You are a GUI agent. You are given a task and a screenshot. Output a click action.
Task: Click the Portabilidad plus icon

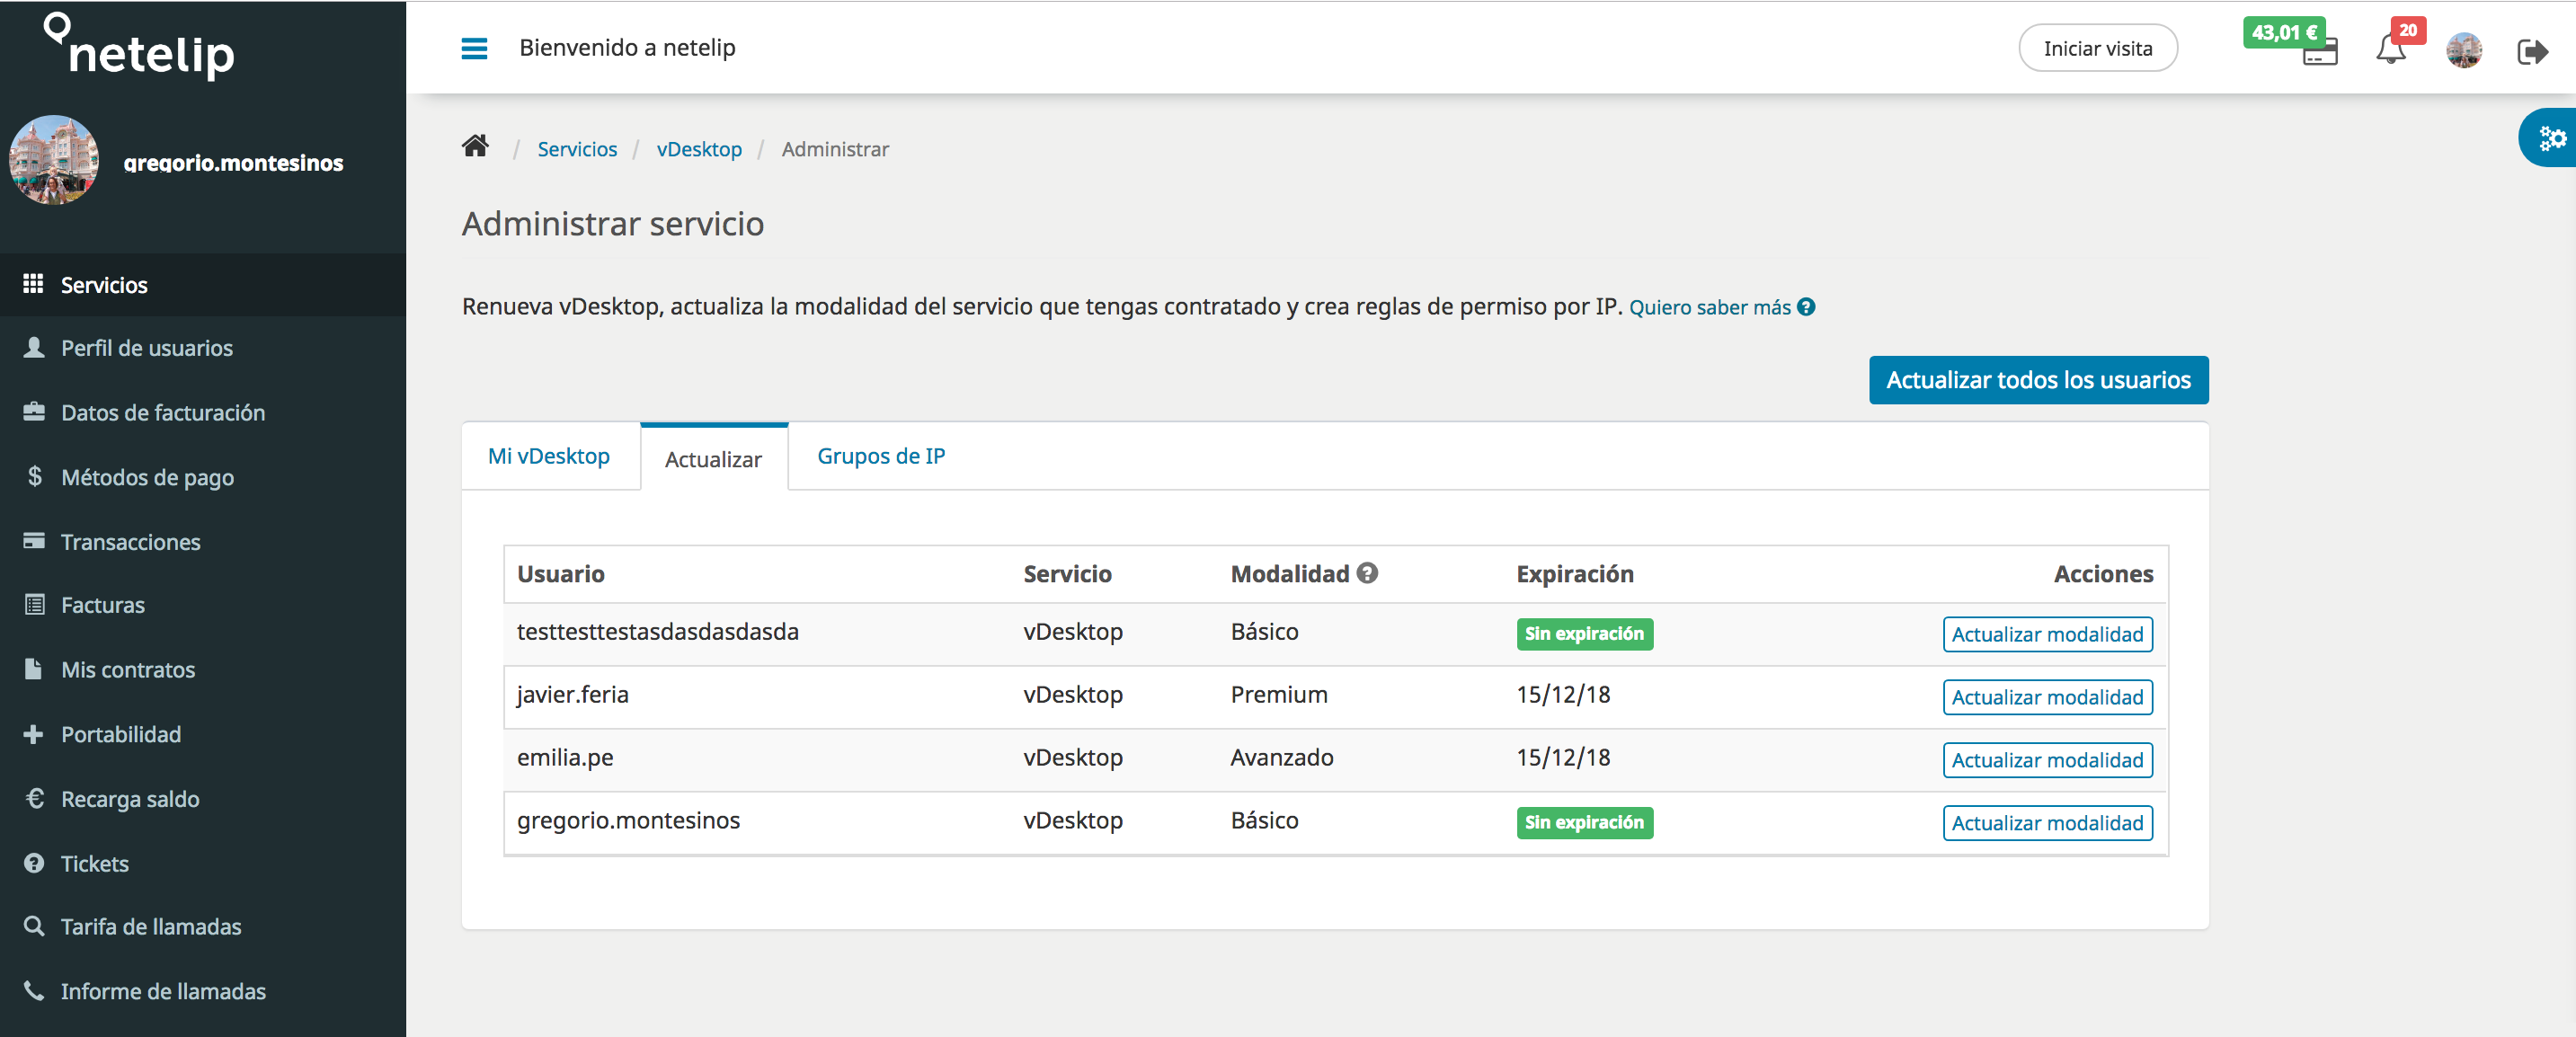[x=33, y=734]
